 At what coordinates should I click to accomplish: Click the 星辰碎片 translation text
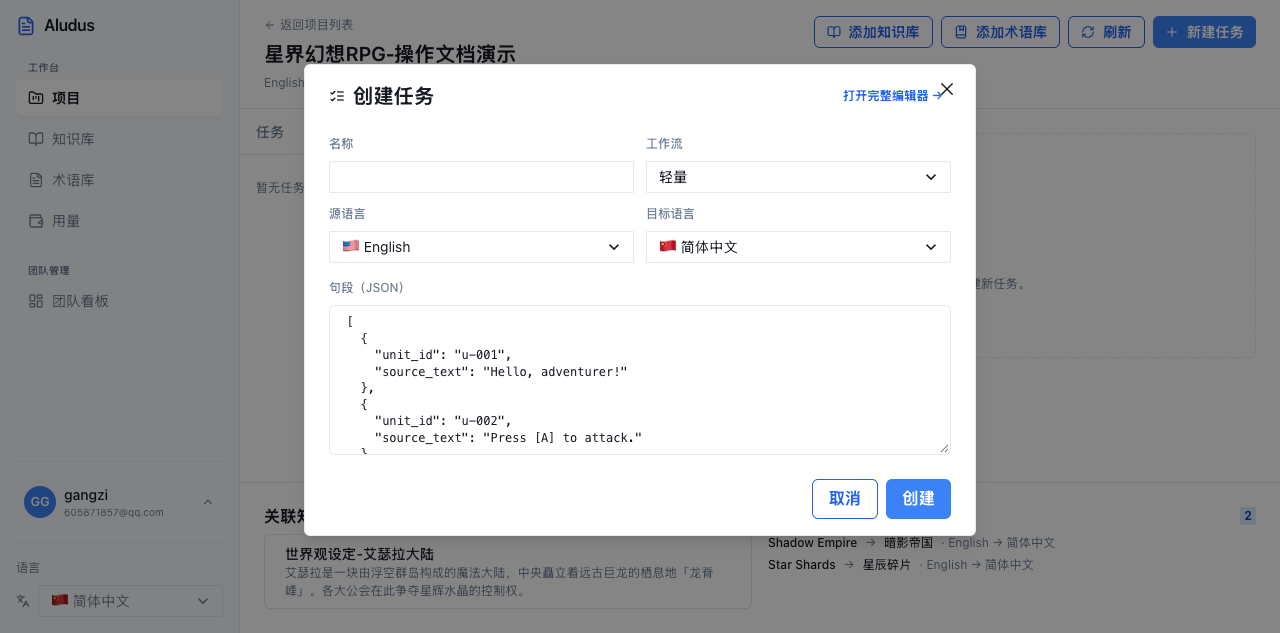point(887,564)
